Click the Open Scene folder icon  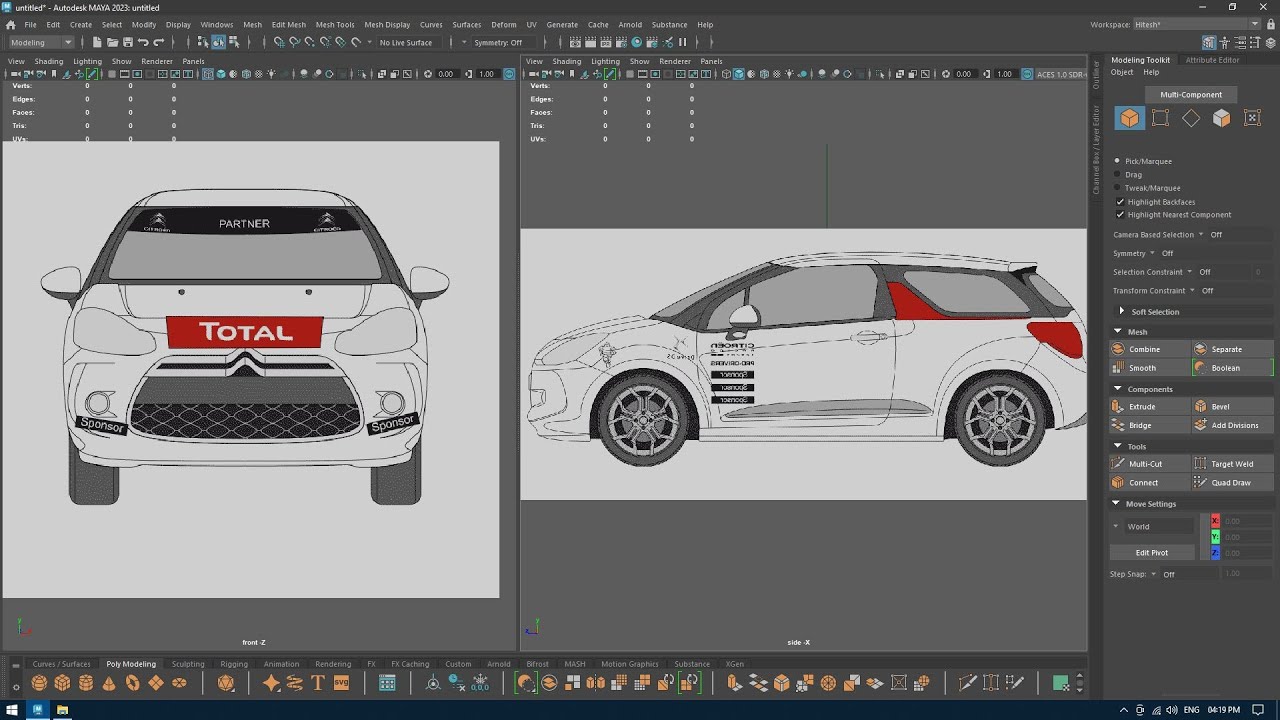pyautogui.click(x=113, y=42)
